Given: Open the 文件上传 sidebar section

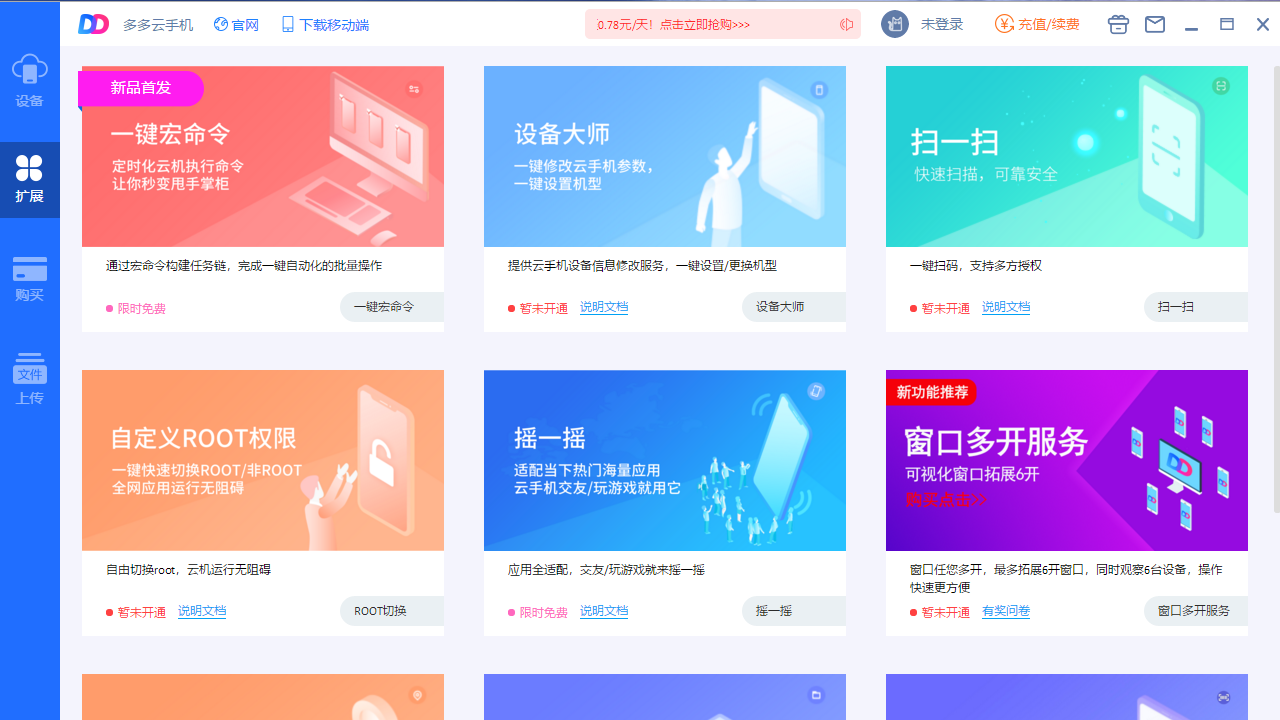Looking at the screenshot, I should [x=30, y=379].
